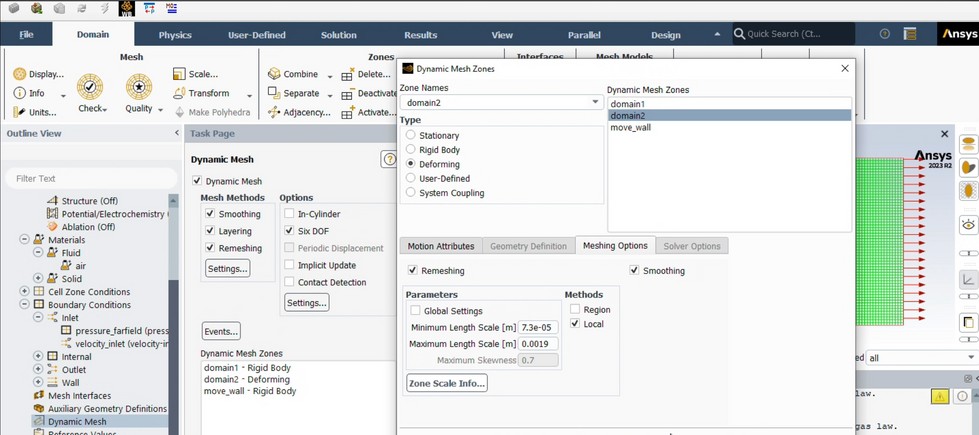Click the black Workbench icon in top toolbar
The width and height of the screenshot is (979, 435).
[x=127, y=8]
